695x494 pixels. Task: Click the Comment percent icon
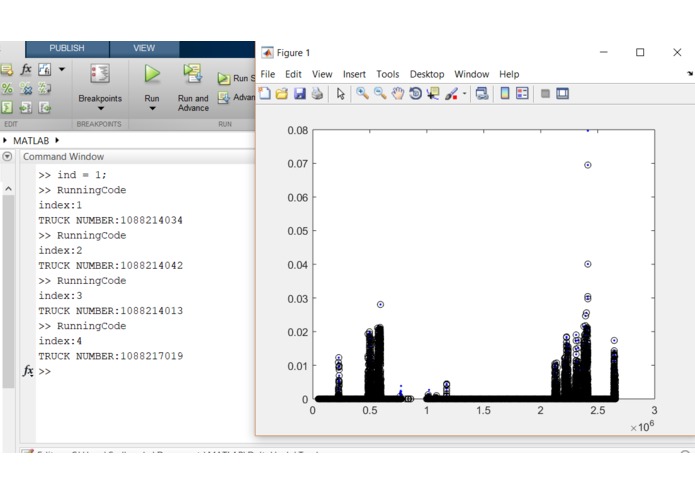coord(7,88)
